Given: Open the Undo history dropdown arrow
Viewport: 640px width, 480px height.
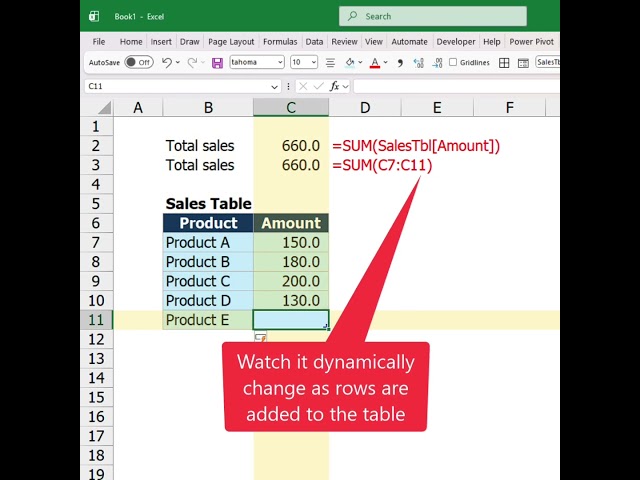Looking at the screenshot, I should [178, 62].
